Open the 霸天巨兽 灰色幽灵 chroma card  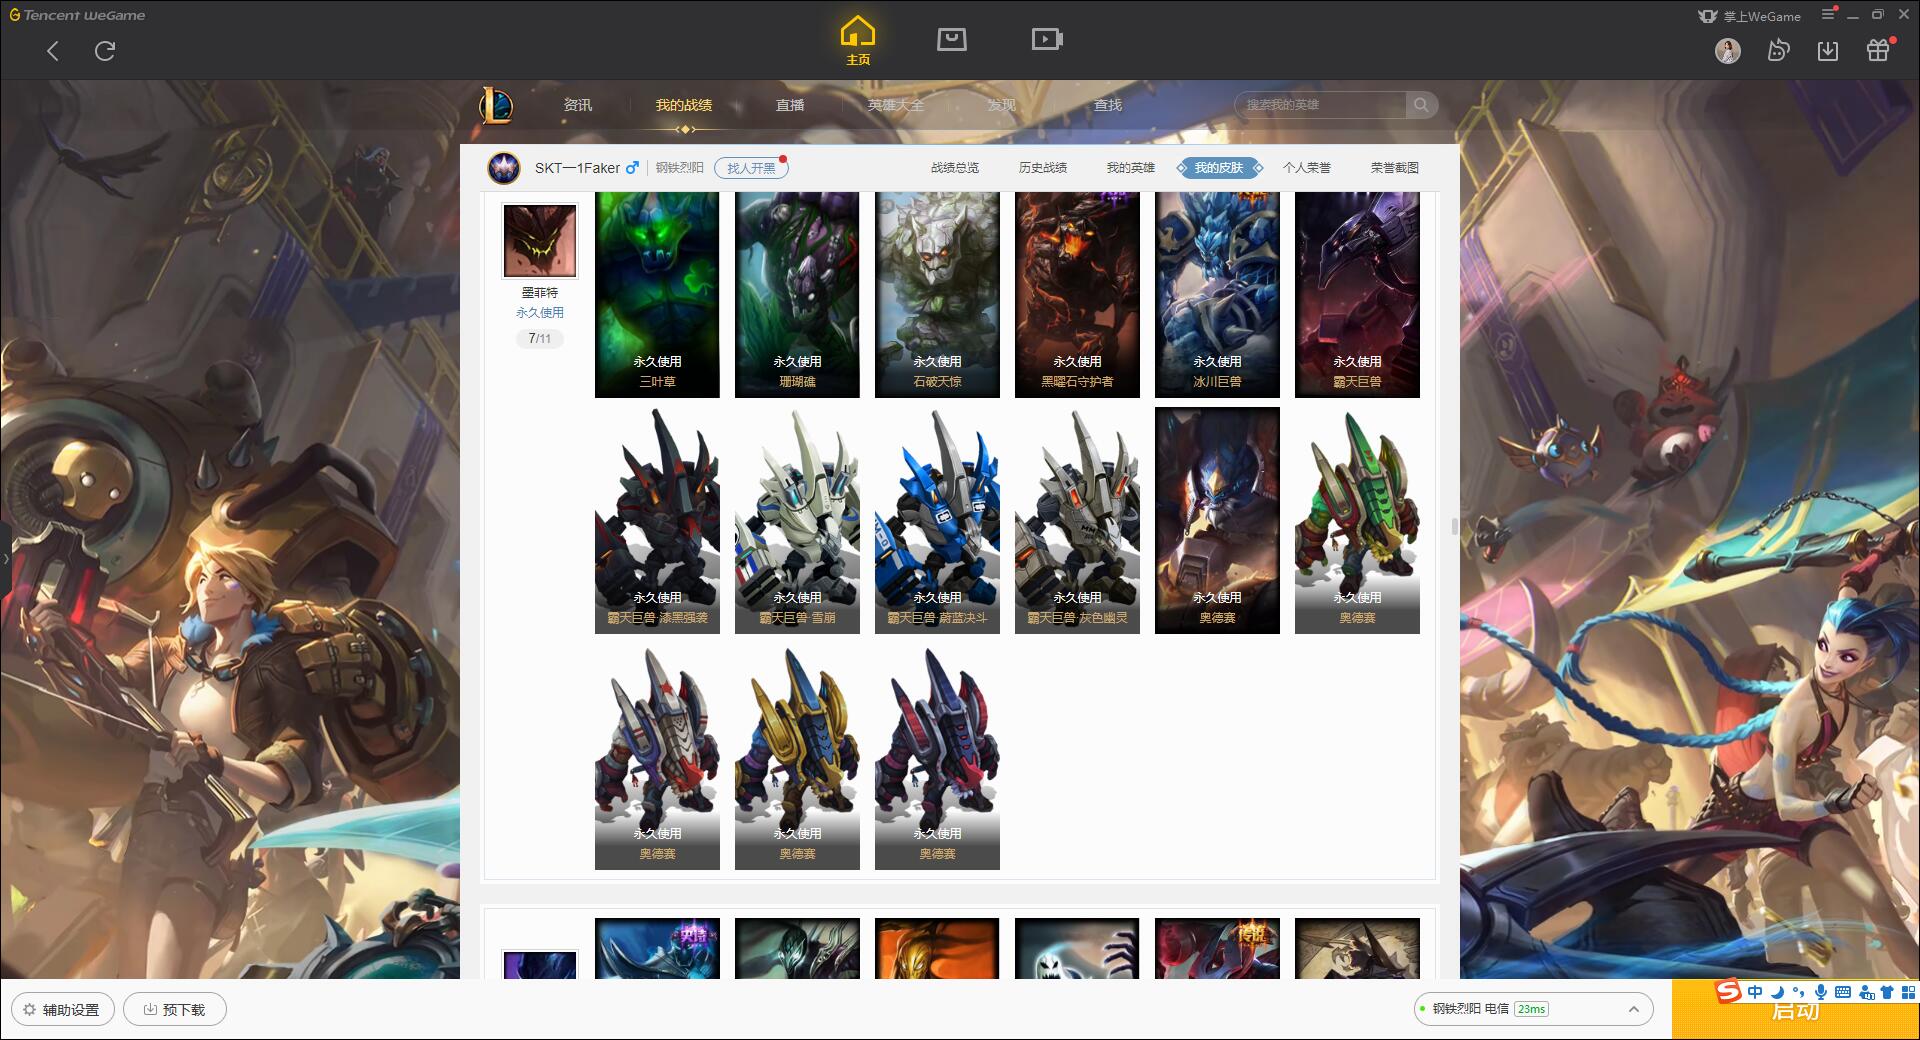[1077, 520]
